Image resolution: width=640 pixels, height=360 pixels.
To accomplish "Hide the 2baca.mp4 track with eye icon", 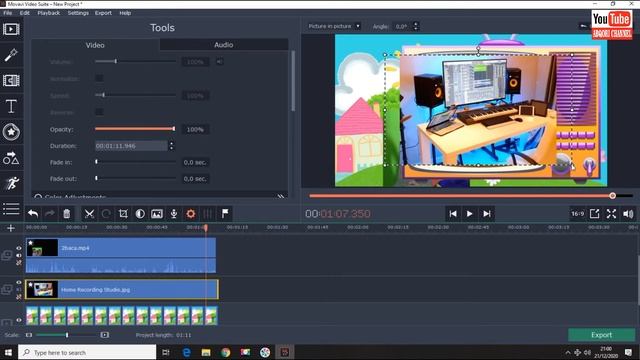I will tap(19, 248).
